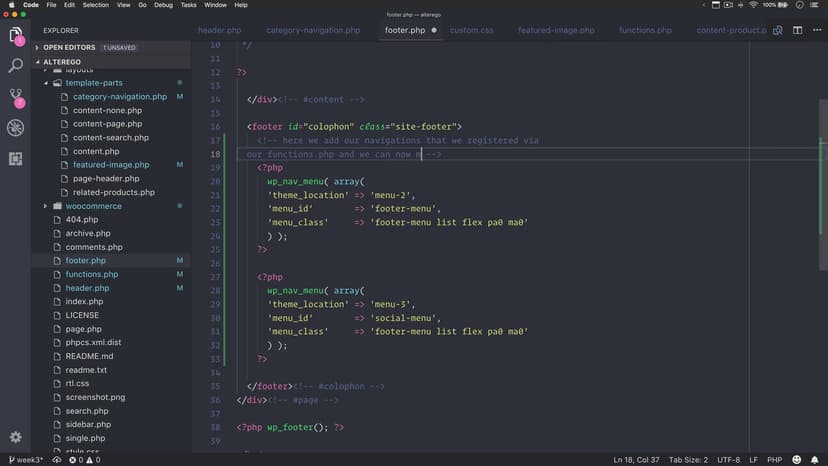Open the Explorer view in activity bar
This screenshot has width=828, height=466.
(x=16, y=37)
